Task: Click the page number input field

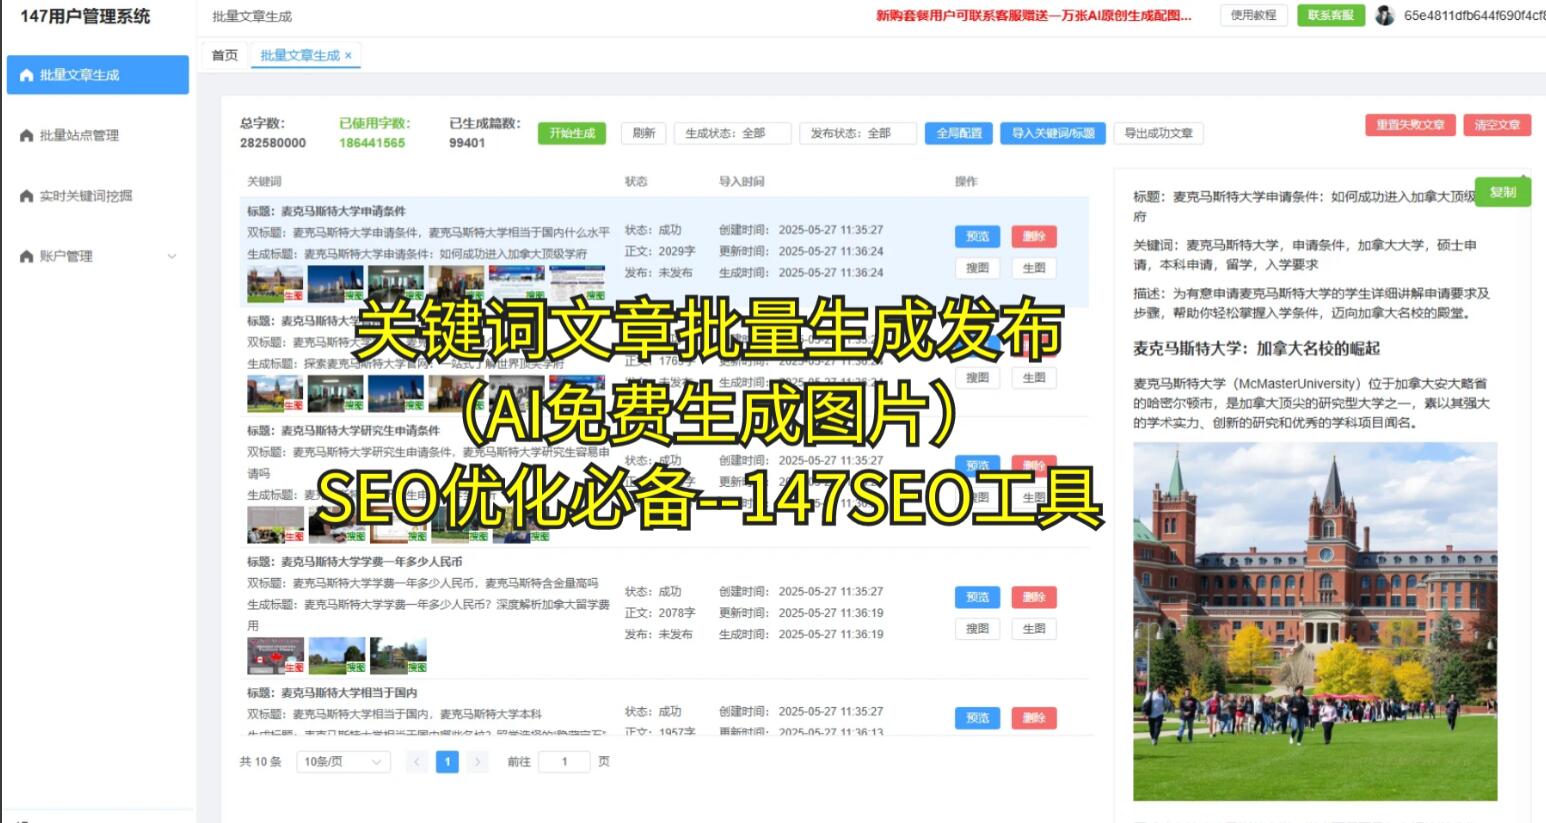Action: click(x=565, y=761)
